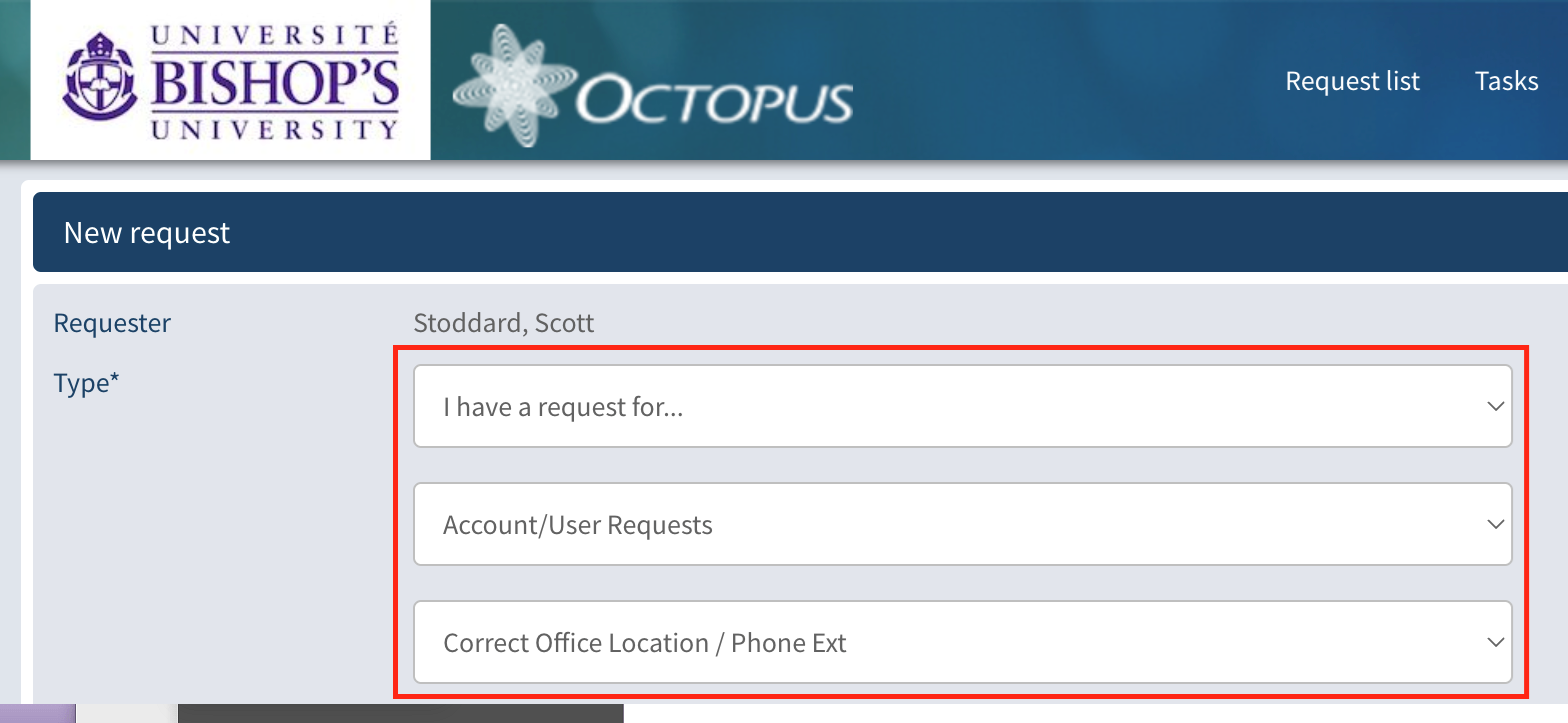Click chevron on "I have a request for..." field
The image size is (1568, 723).
(1495, 407)
